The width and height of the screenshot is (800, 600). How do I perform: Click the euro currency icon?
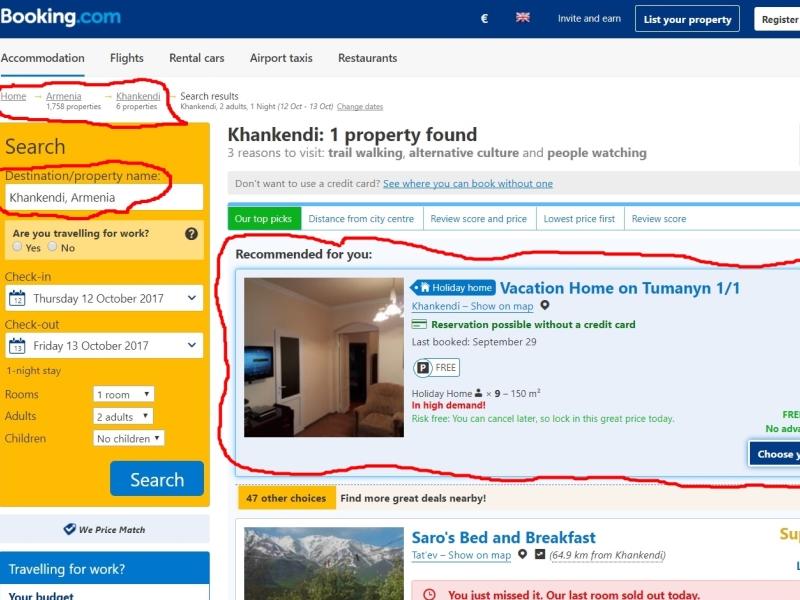[484, 19]
